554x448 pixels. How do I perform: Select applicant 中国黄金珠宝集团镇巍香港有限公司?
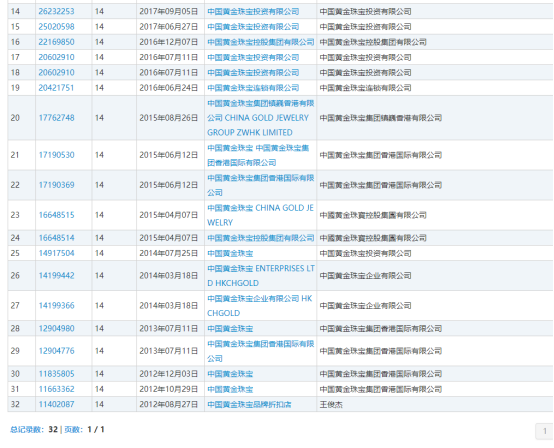click(x=381, y=118)
